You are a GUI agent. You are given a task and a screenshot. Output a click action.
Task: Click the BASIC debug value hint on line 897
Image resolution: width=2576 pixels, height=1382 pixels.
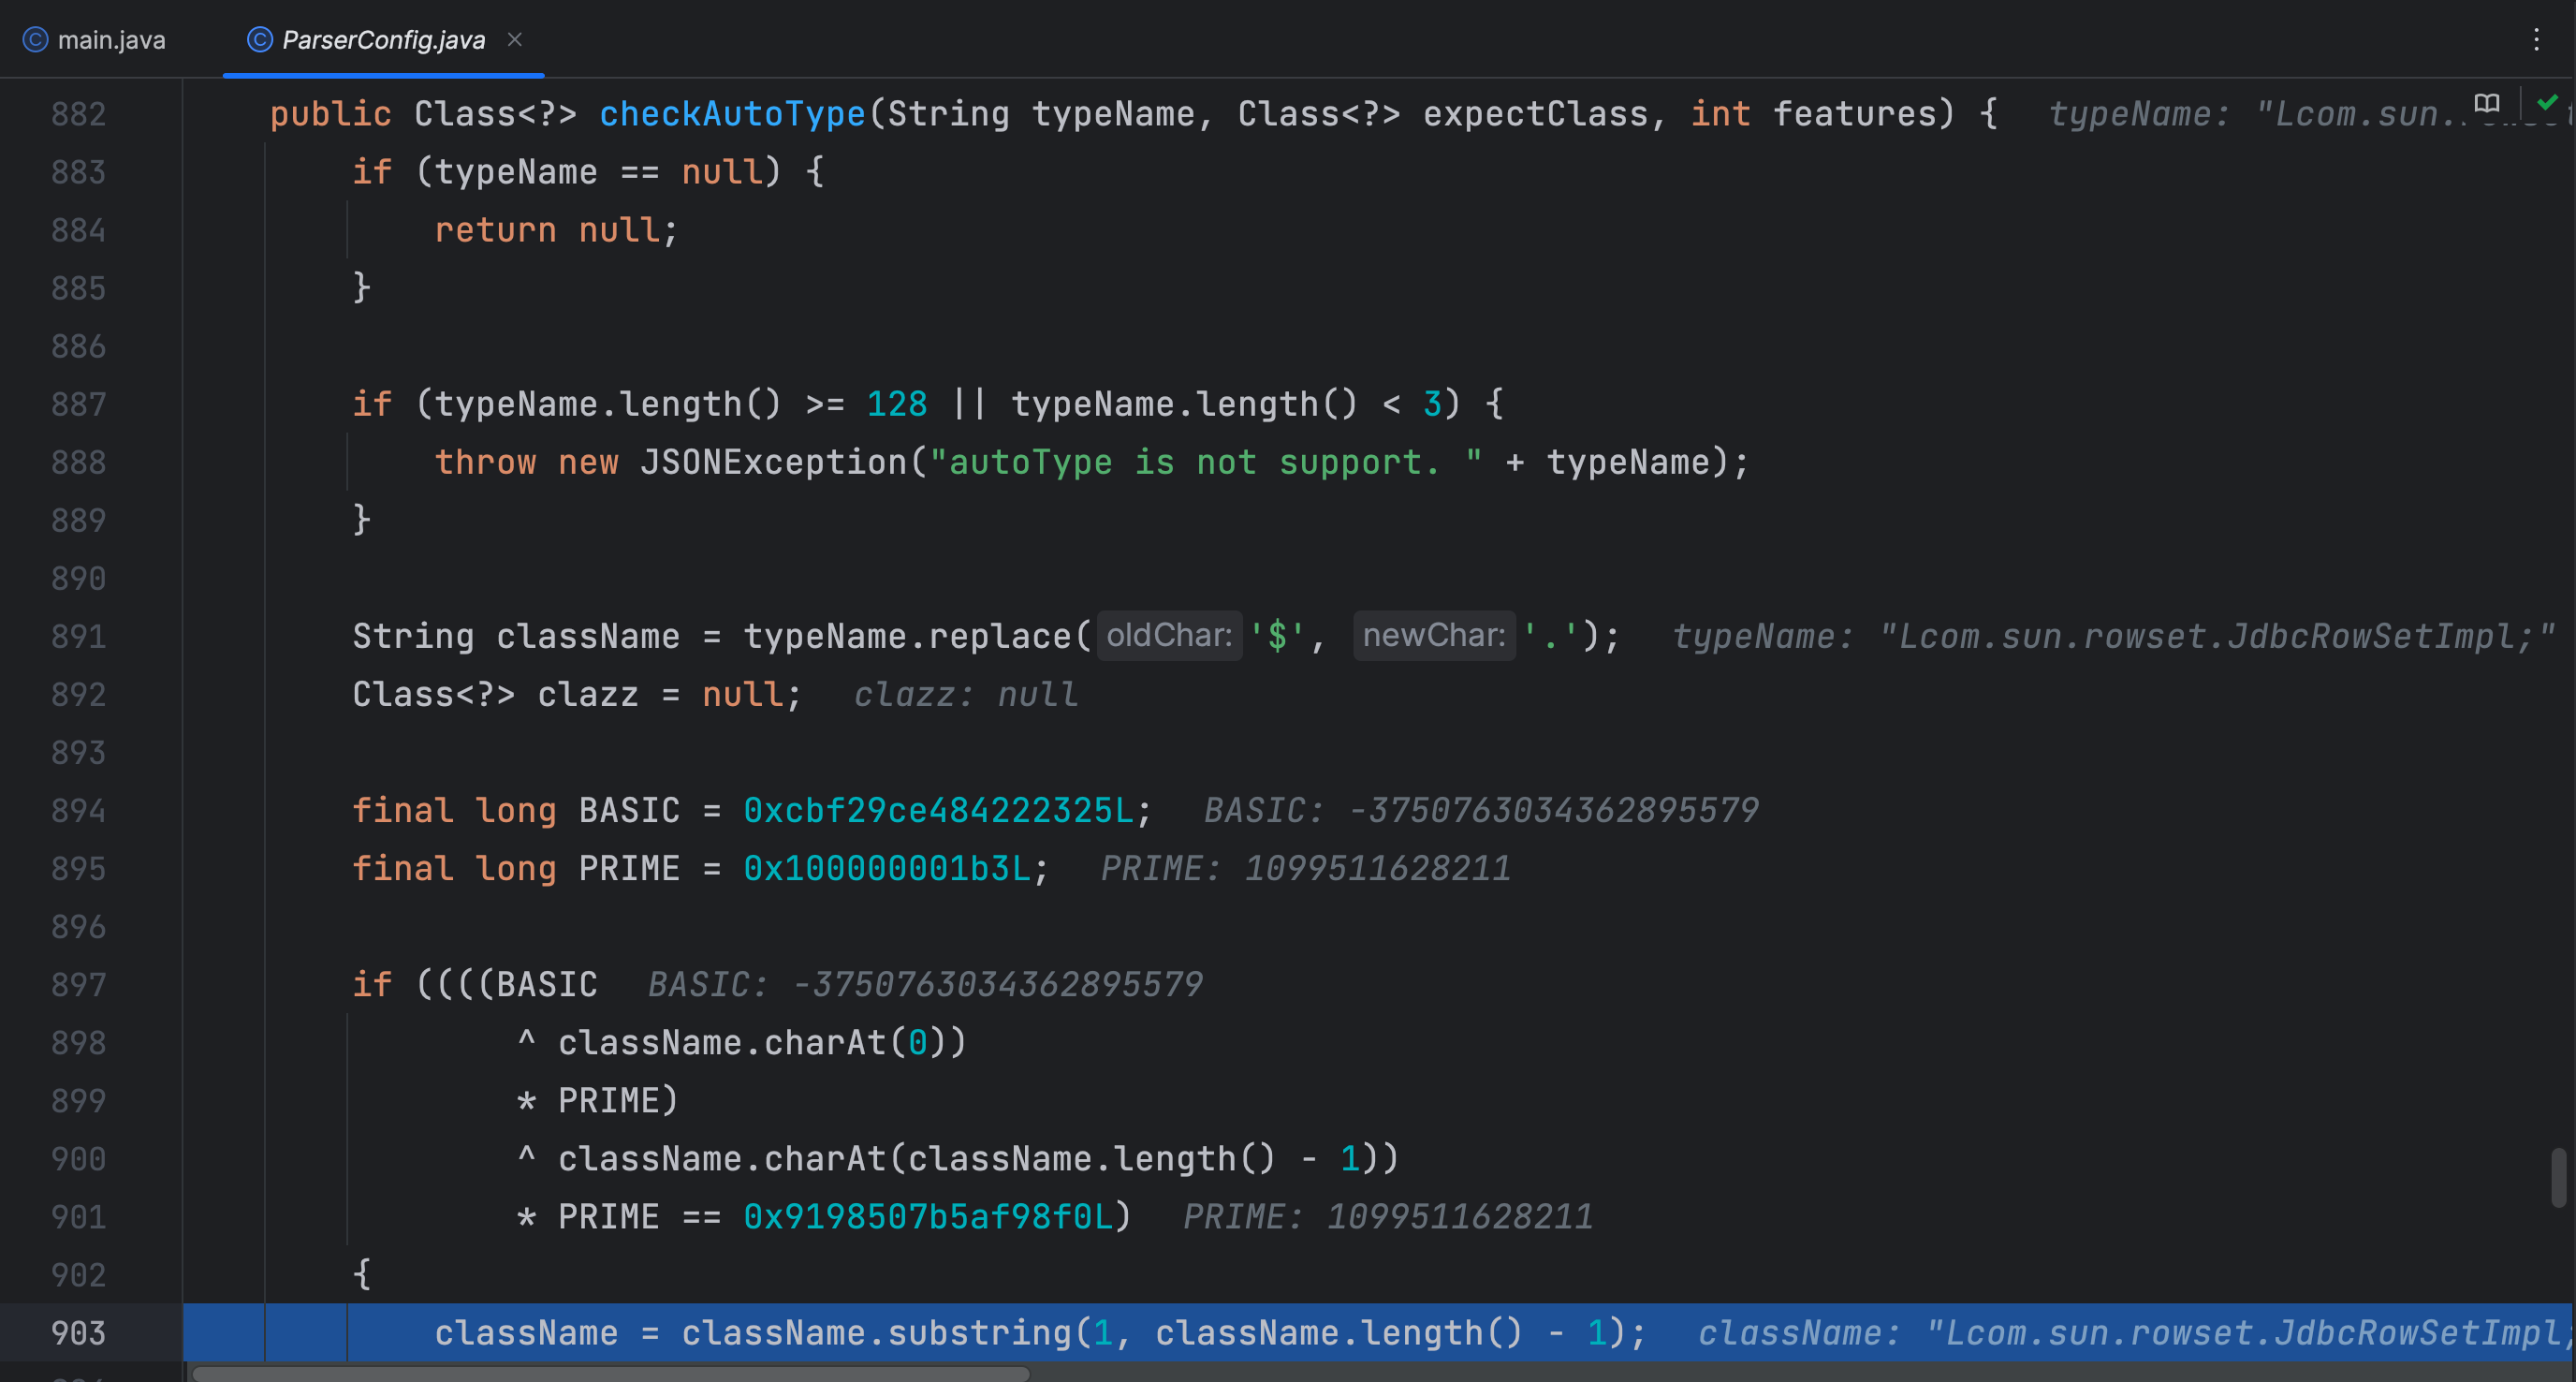pos(926,984)
